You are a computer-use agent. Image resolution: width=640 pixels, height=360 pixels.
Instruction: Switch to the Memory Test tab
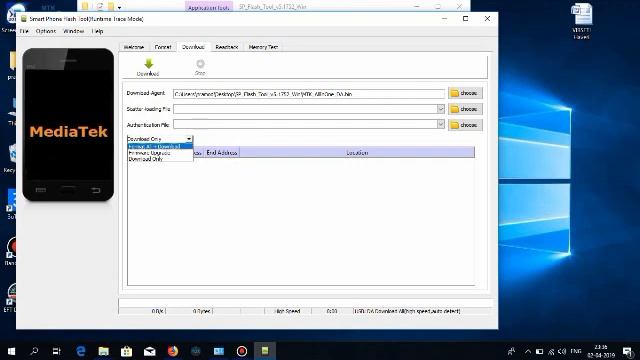pos(263,47)
